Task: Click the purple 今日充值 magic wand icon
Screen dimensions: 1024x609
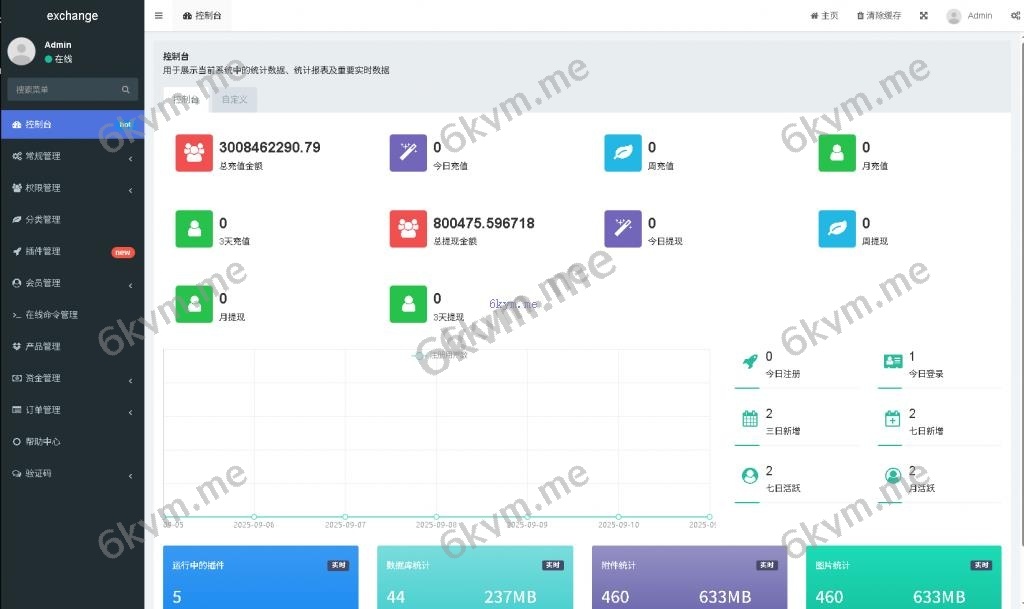Action: click(408, 153)
